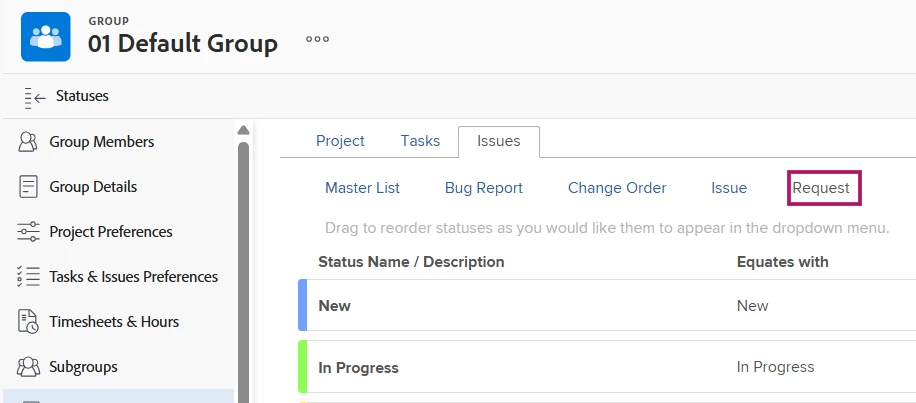Click the Tasks & Issues Preferences checklist icon
This screenshot has height=403, width=916.
click(28, 277)
